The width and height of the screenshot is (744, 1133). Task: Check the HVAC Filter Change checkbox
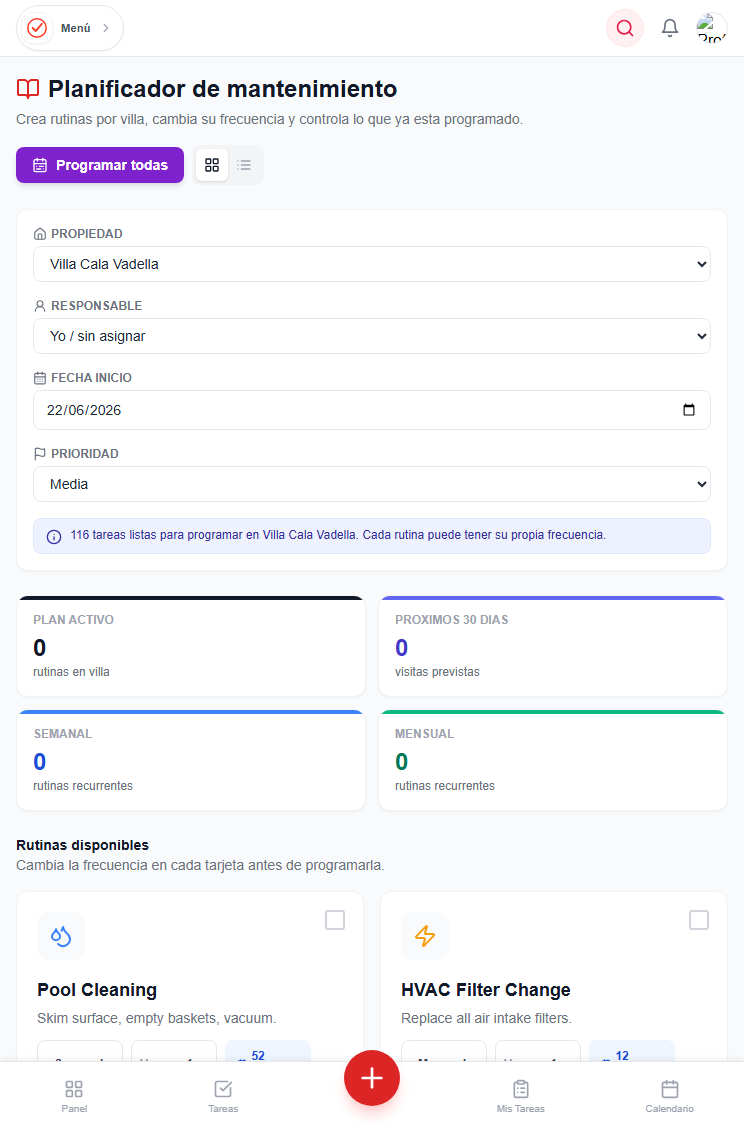click(x=699, y=920)
